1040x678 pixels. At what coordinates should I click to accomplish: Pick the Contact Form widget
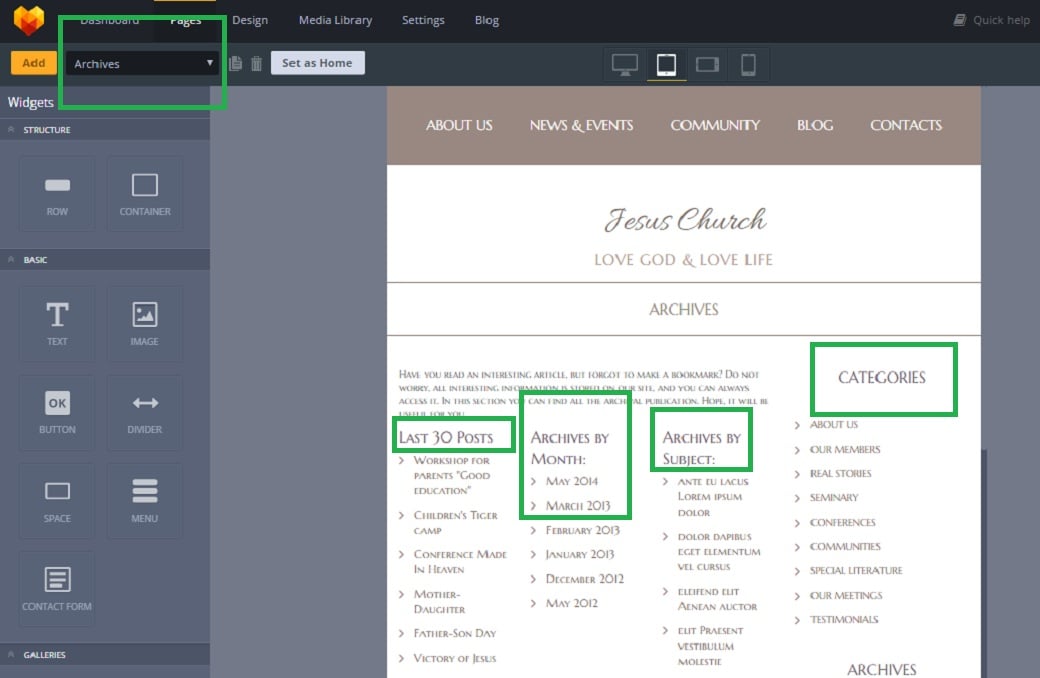57,588
